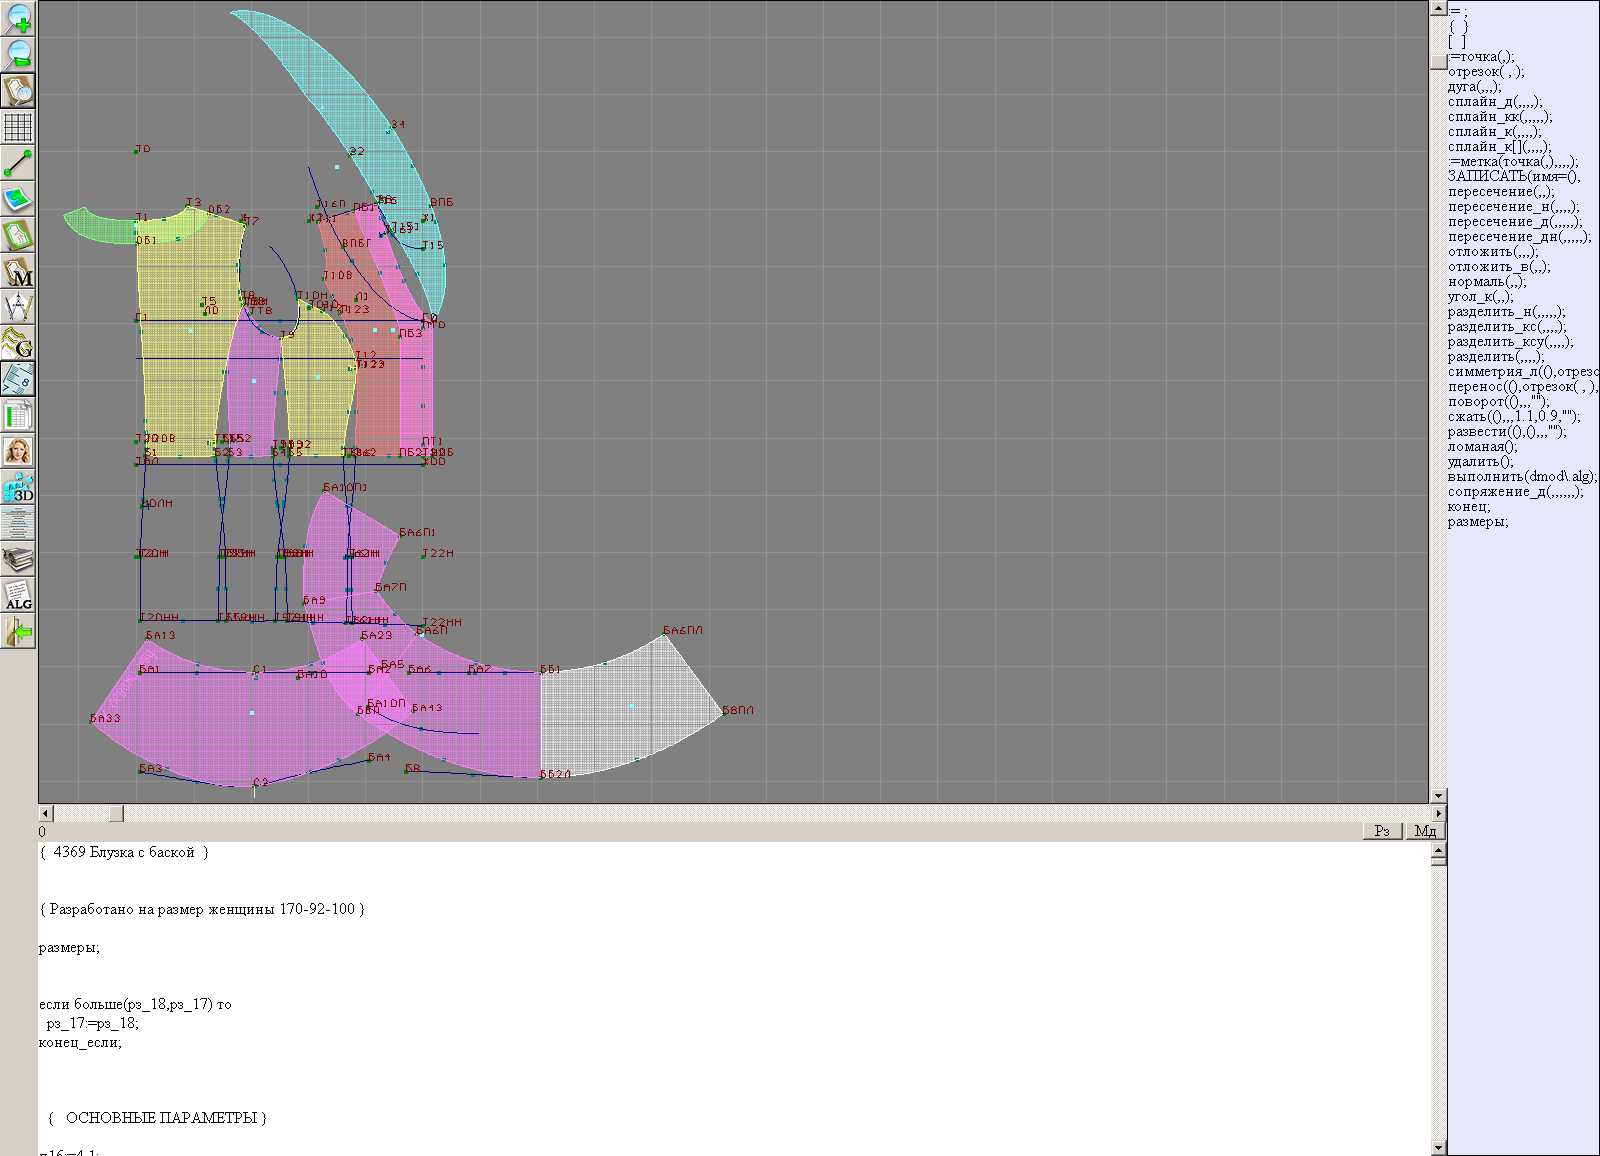Select 'отрезок( , );' in the command list
1600x1156 pixels.
pyautogui.click(x=1485, y=72)
